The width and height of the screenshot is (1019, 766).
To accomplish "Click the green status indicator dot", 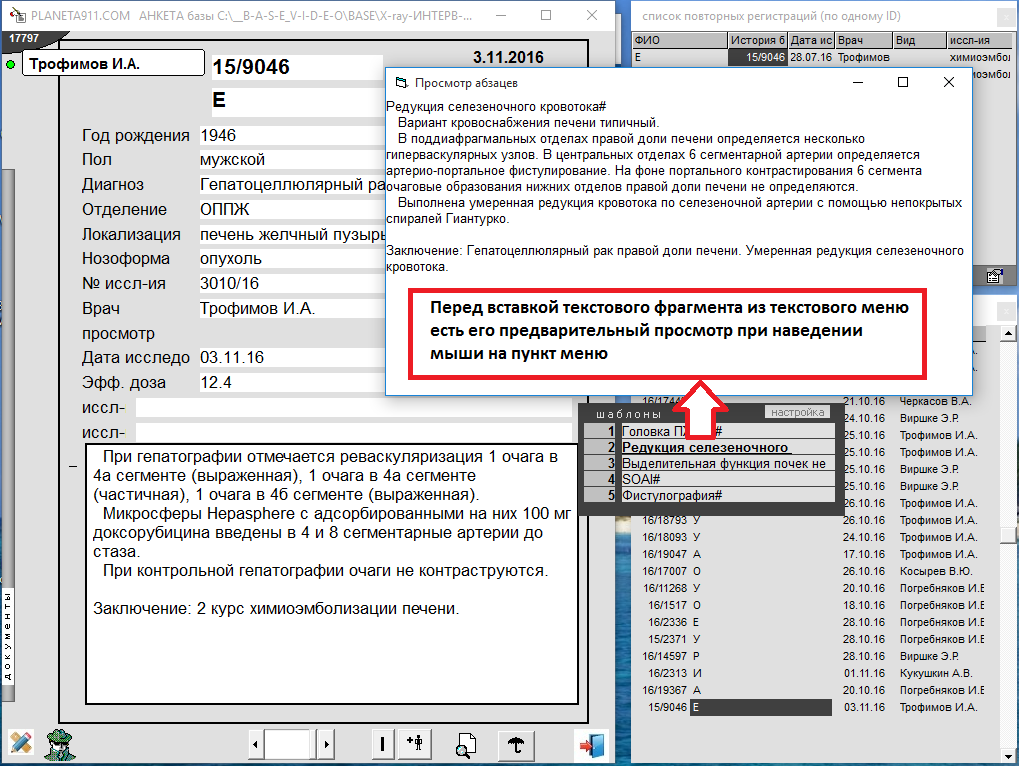I will tap(11, 64).
